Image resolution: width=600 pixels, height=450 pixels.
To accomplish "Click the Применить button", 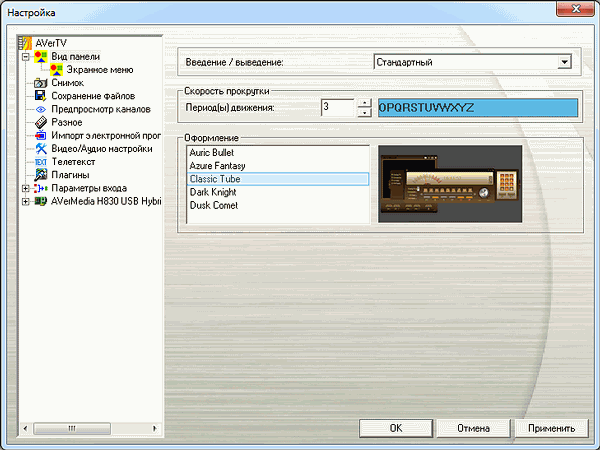I will tap(551, 428).
